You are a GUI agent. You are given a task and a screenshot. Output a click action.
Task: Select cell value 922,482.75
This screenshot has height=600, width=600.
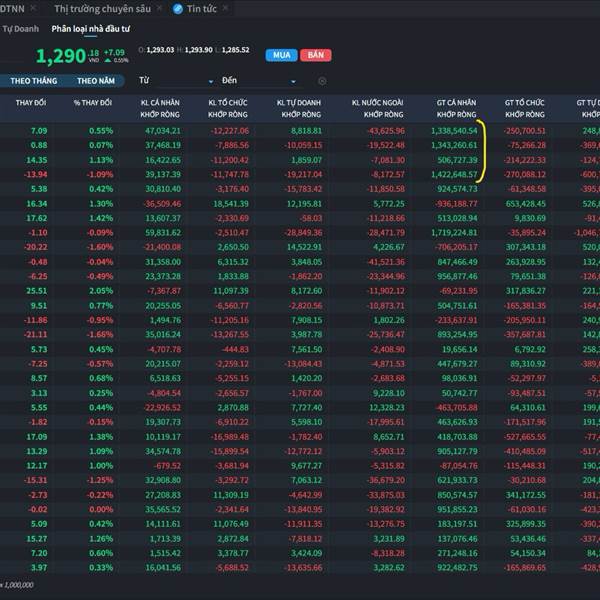(457, 568)
